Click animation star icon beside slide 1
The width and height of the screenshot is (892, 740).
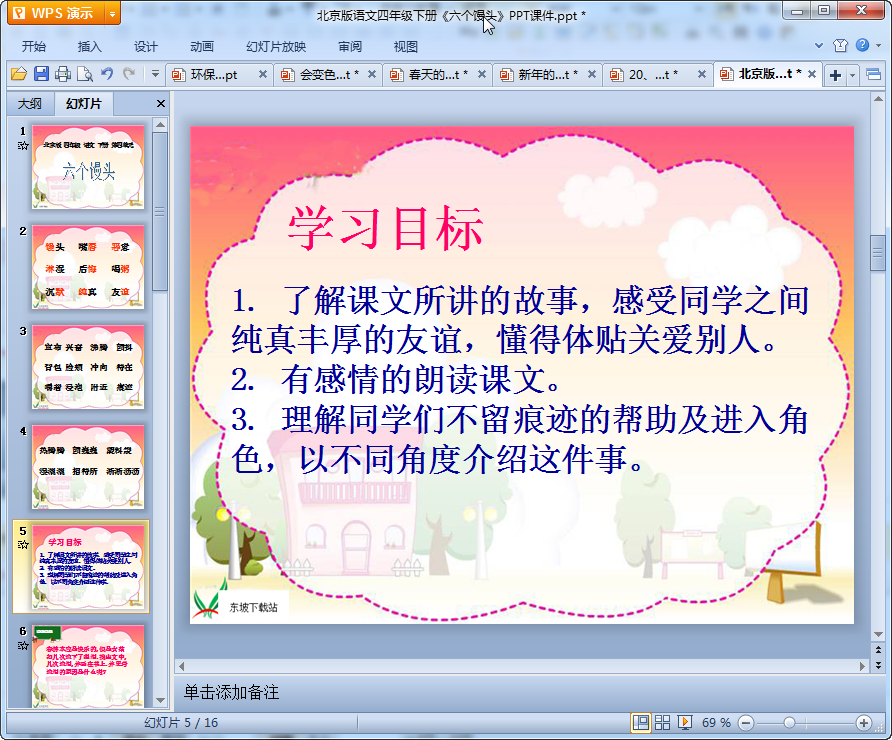point(23,146)
